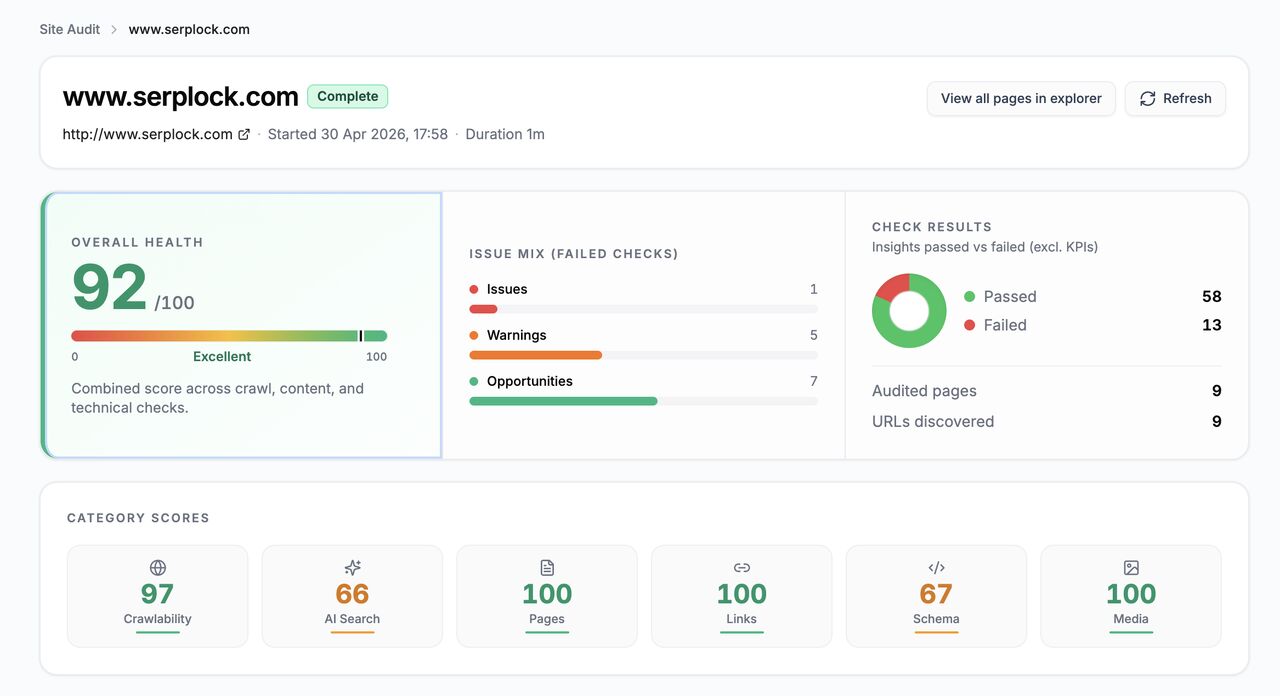Open http://www.serplock.com link
The image size is (1280, 696).
click(148, 134)
